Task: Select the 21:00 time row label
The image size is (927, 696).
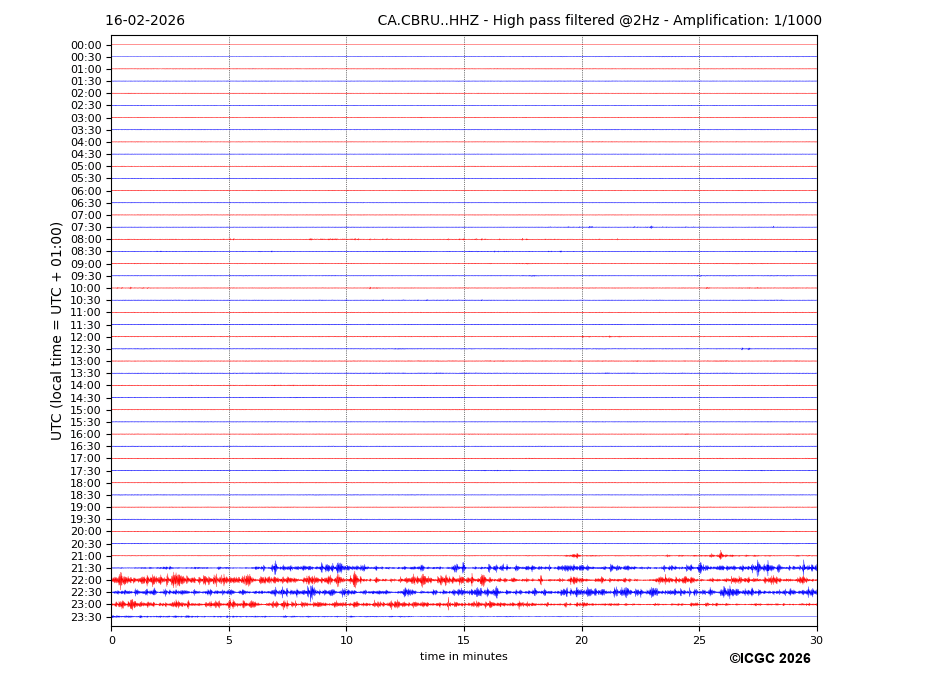Action: point(86,556)
